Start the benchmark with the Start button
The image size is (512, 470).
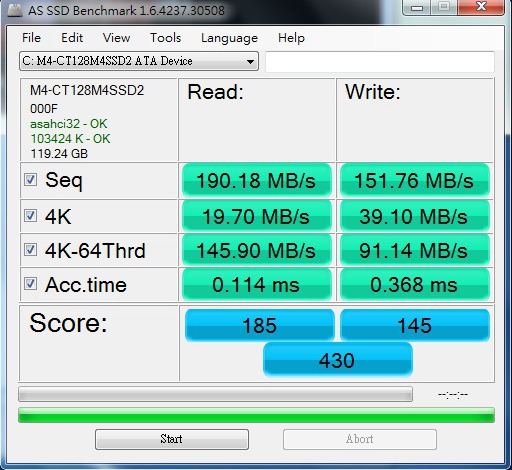172,439
